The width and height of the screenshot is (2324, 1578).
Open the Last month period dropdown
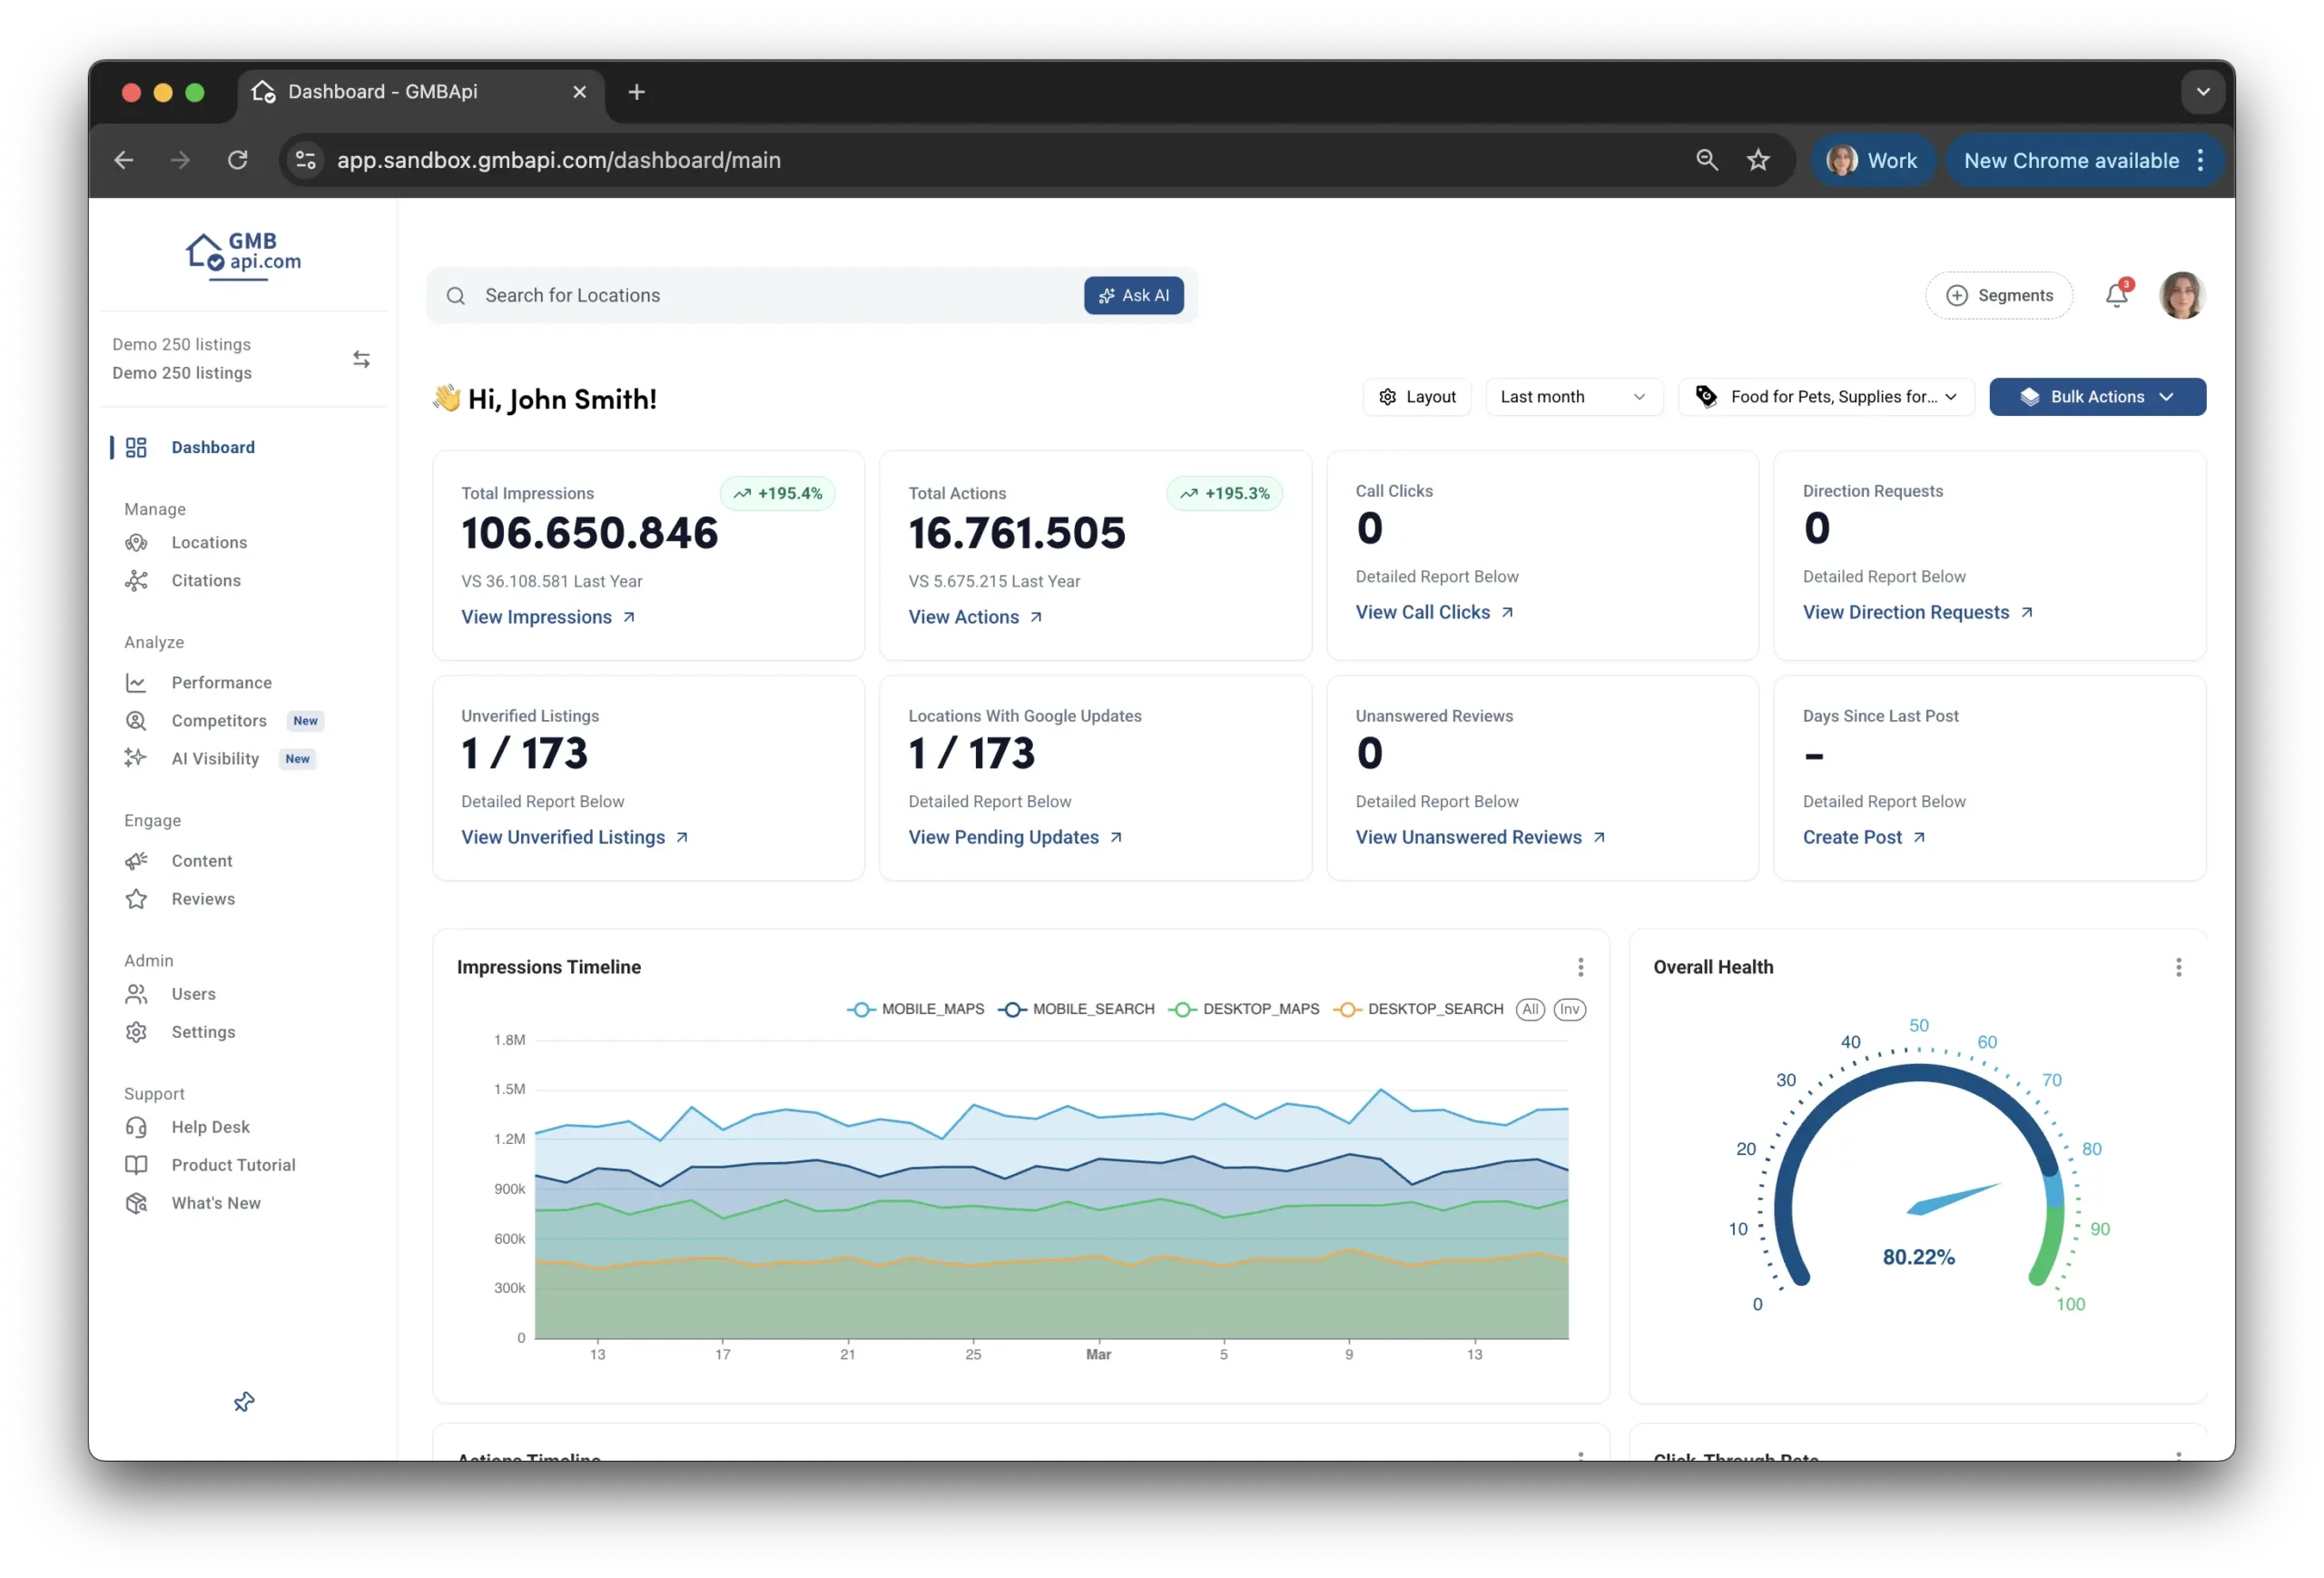coord(1573,397)
